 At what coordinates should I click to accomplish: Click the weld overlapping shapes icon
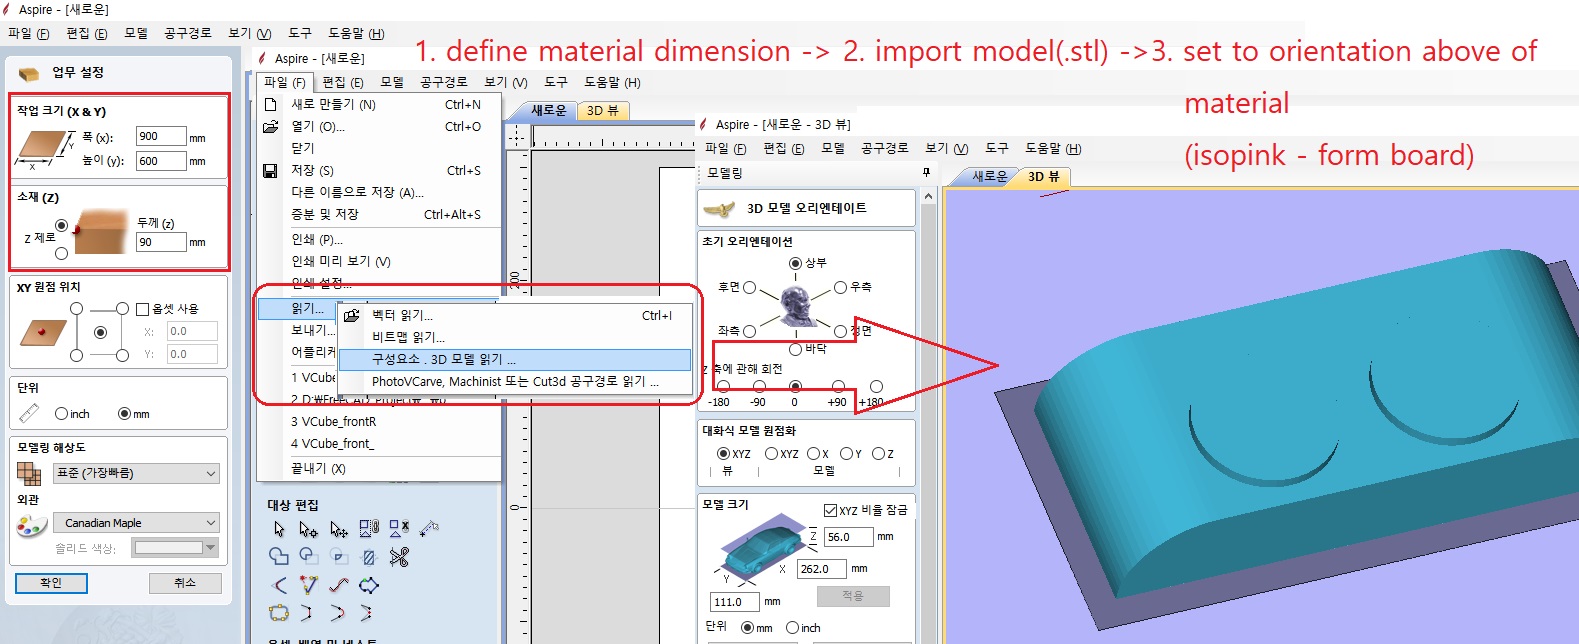click(x=279, y=556)
